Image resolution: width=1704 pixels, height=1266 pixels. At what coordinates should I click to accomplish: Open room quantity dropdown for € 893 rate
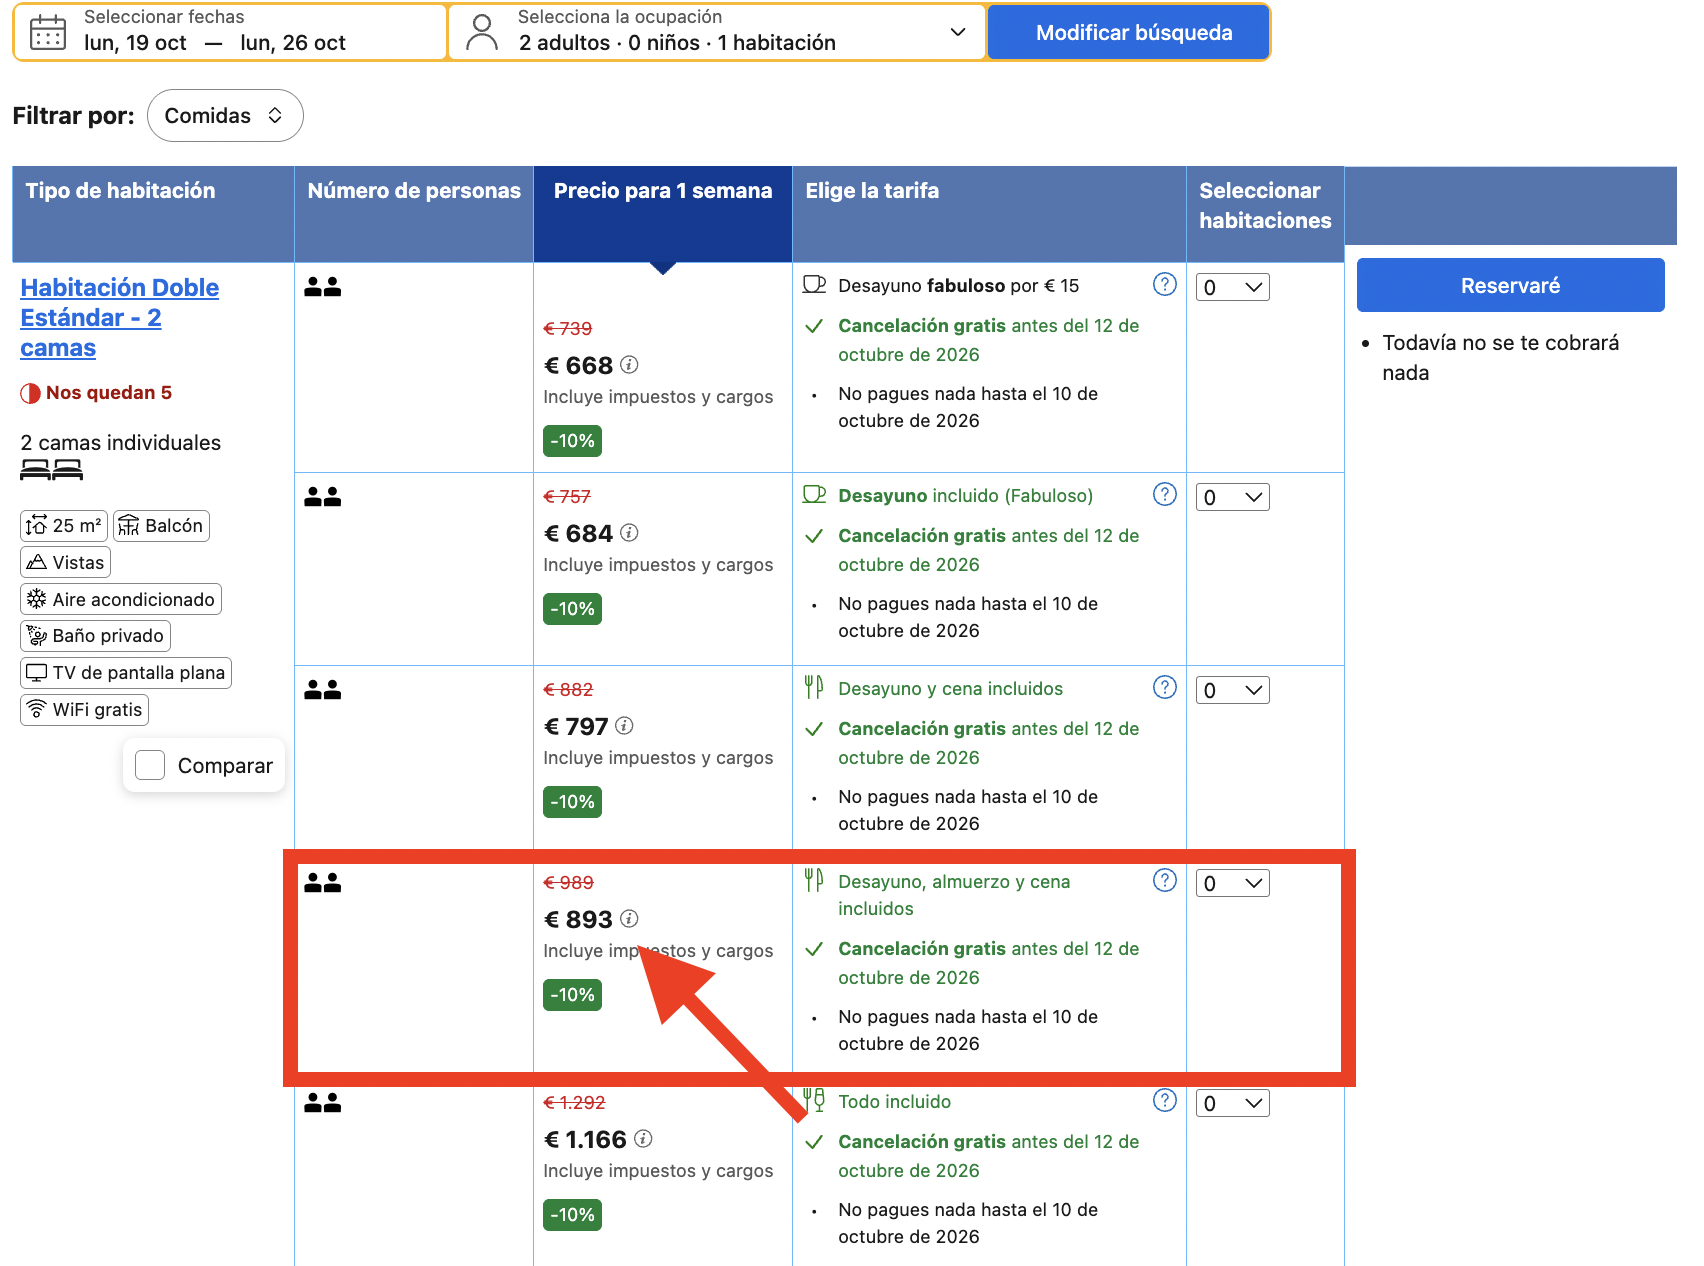pos(1233,884)
